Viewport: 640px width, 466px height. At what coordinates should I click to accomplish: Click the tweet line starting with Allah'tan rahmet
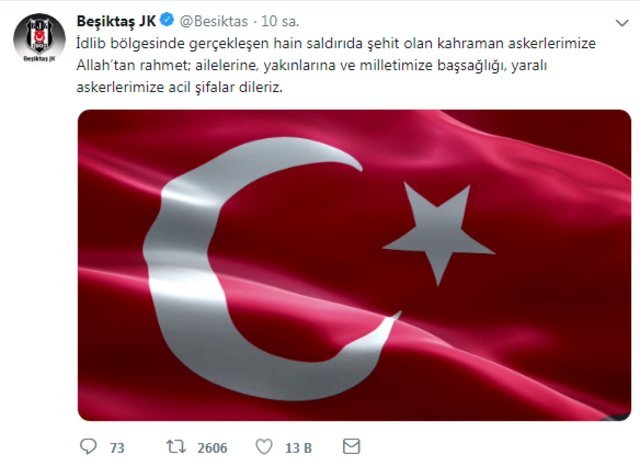[311, 65]
